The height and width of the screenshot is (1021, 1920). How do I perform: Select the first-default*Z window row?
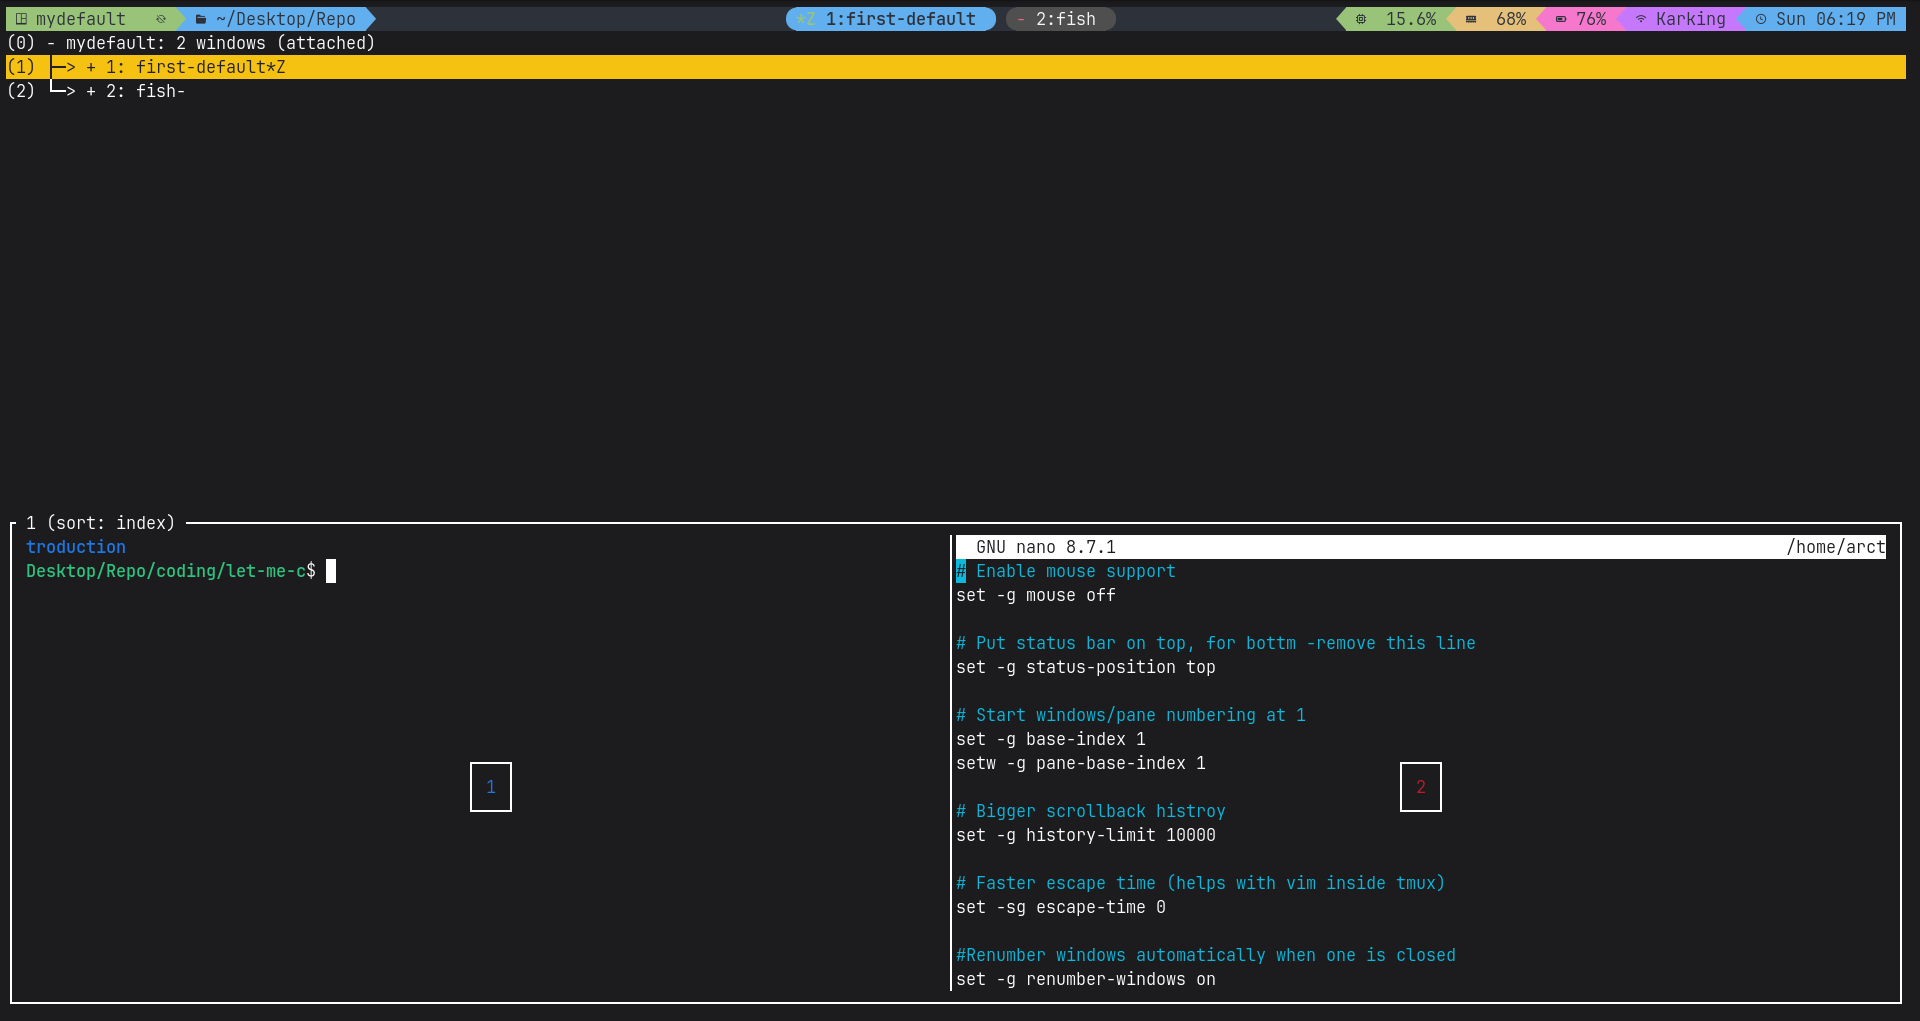point(955,67)
